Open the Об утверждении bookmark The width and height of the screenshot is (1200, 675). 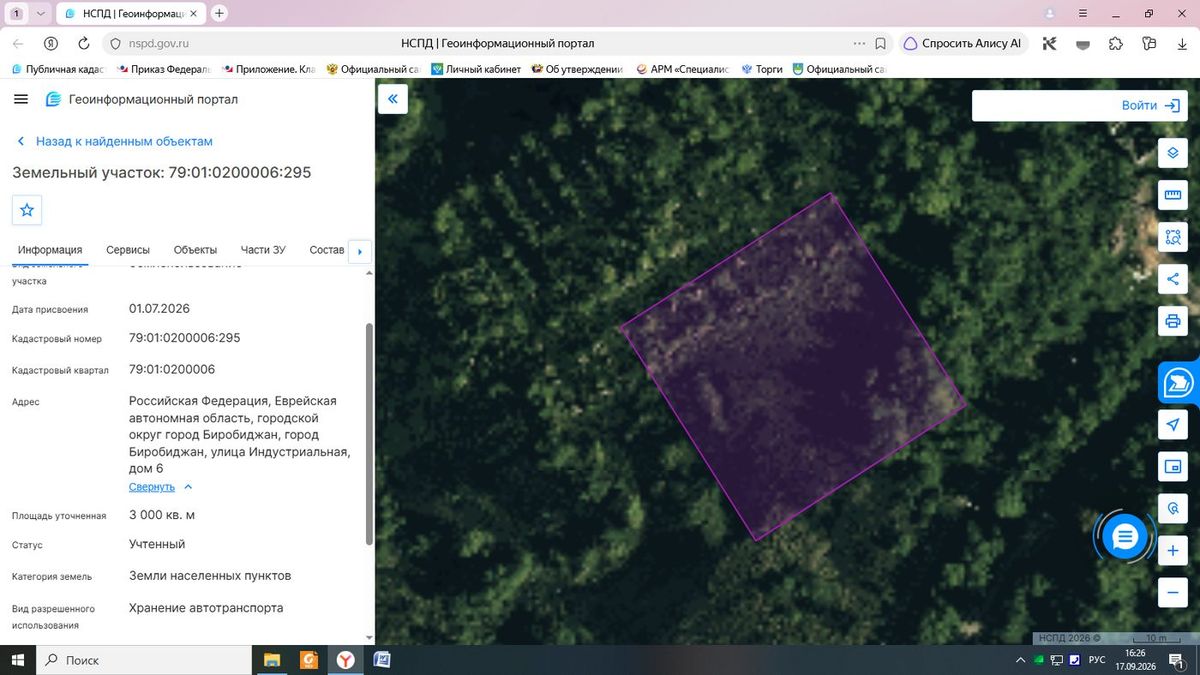point(578,69)
